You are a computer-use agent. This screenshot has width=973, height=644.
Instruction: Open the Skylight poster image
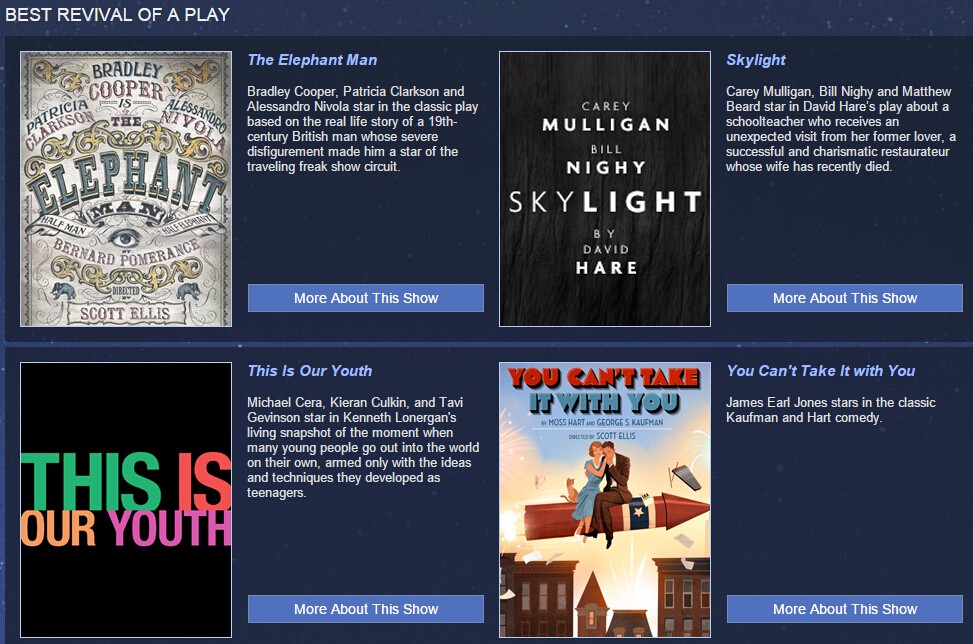coord(605,189)
